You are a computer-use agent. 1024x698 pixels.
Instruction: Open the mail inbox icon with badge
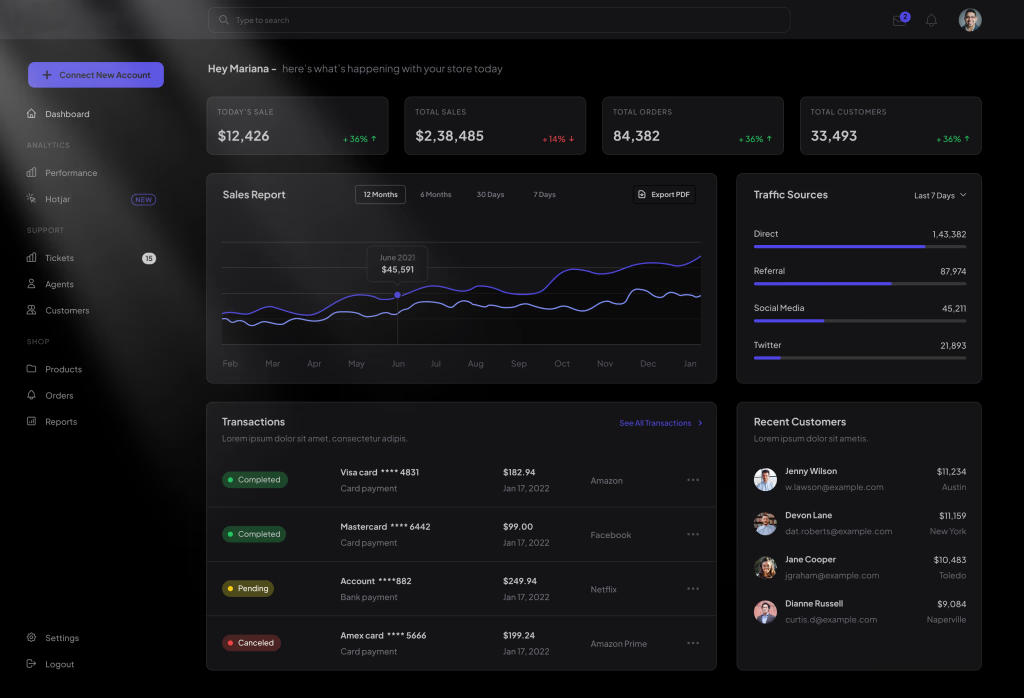[900, 20]
